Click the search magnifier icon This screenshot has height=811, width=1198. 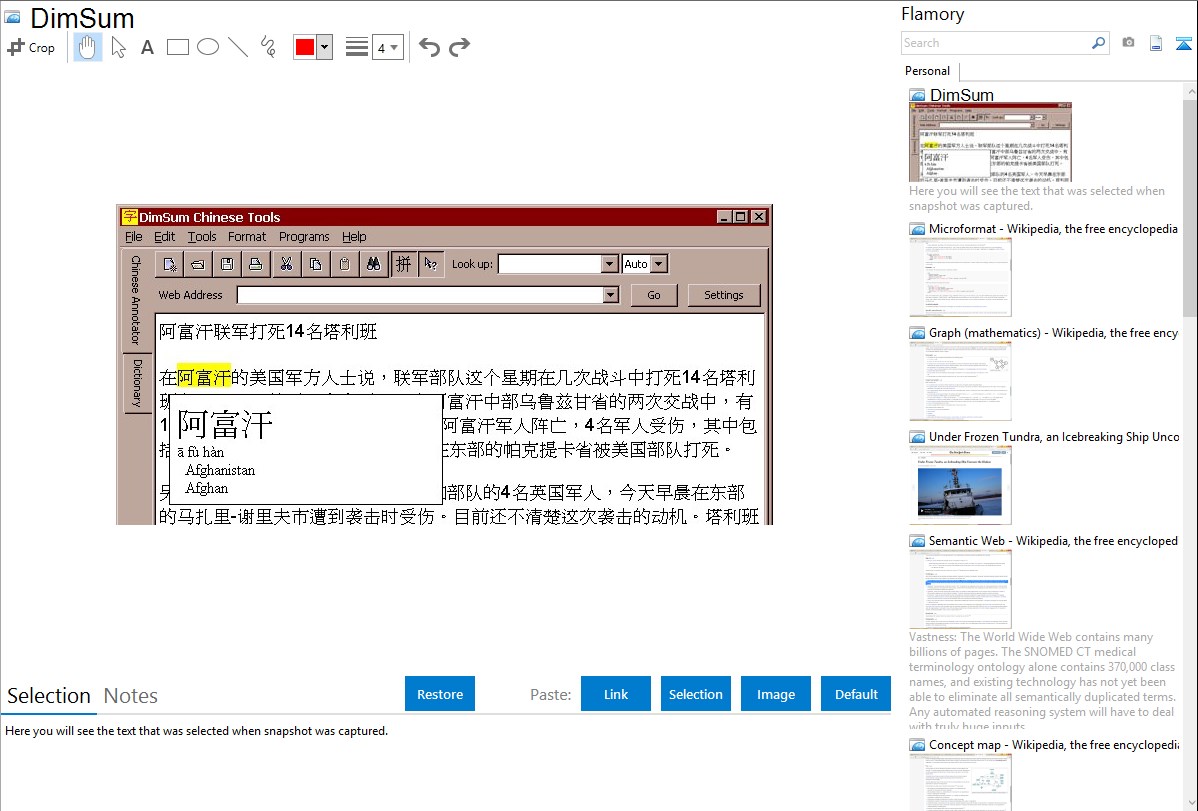point(1099,43)
